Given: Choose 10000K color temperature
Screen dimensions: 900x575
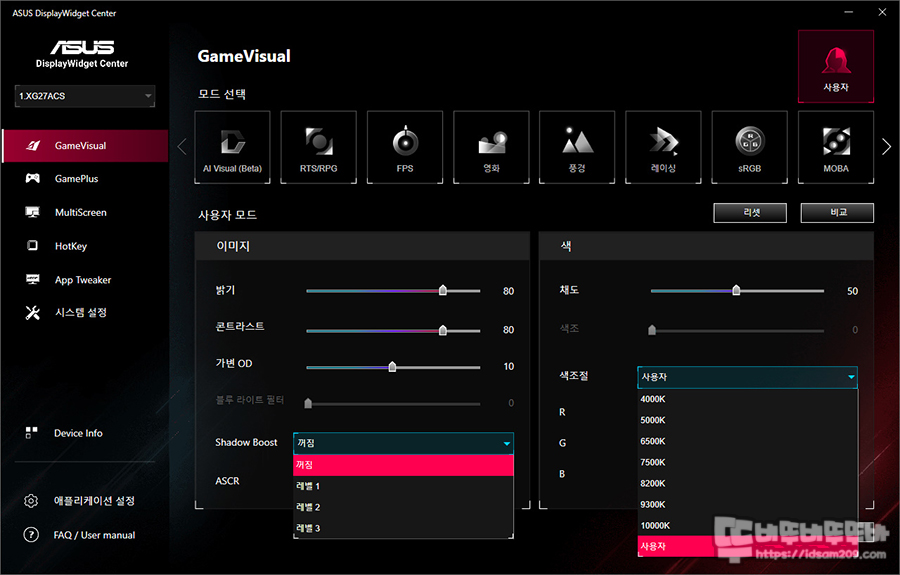Looking at the screenshot, I should [x=747, y=526].
